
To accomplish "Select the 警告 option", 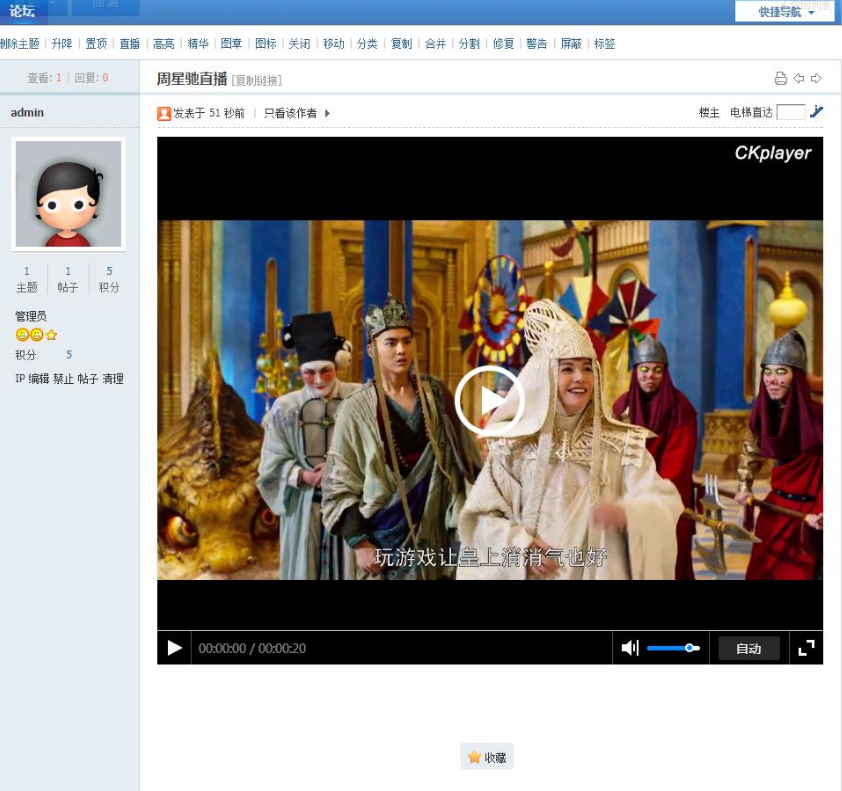I will point(537,43).
